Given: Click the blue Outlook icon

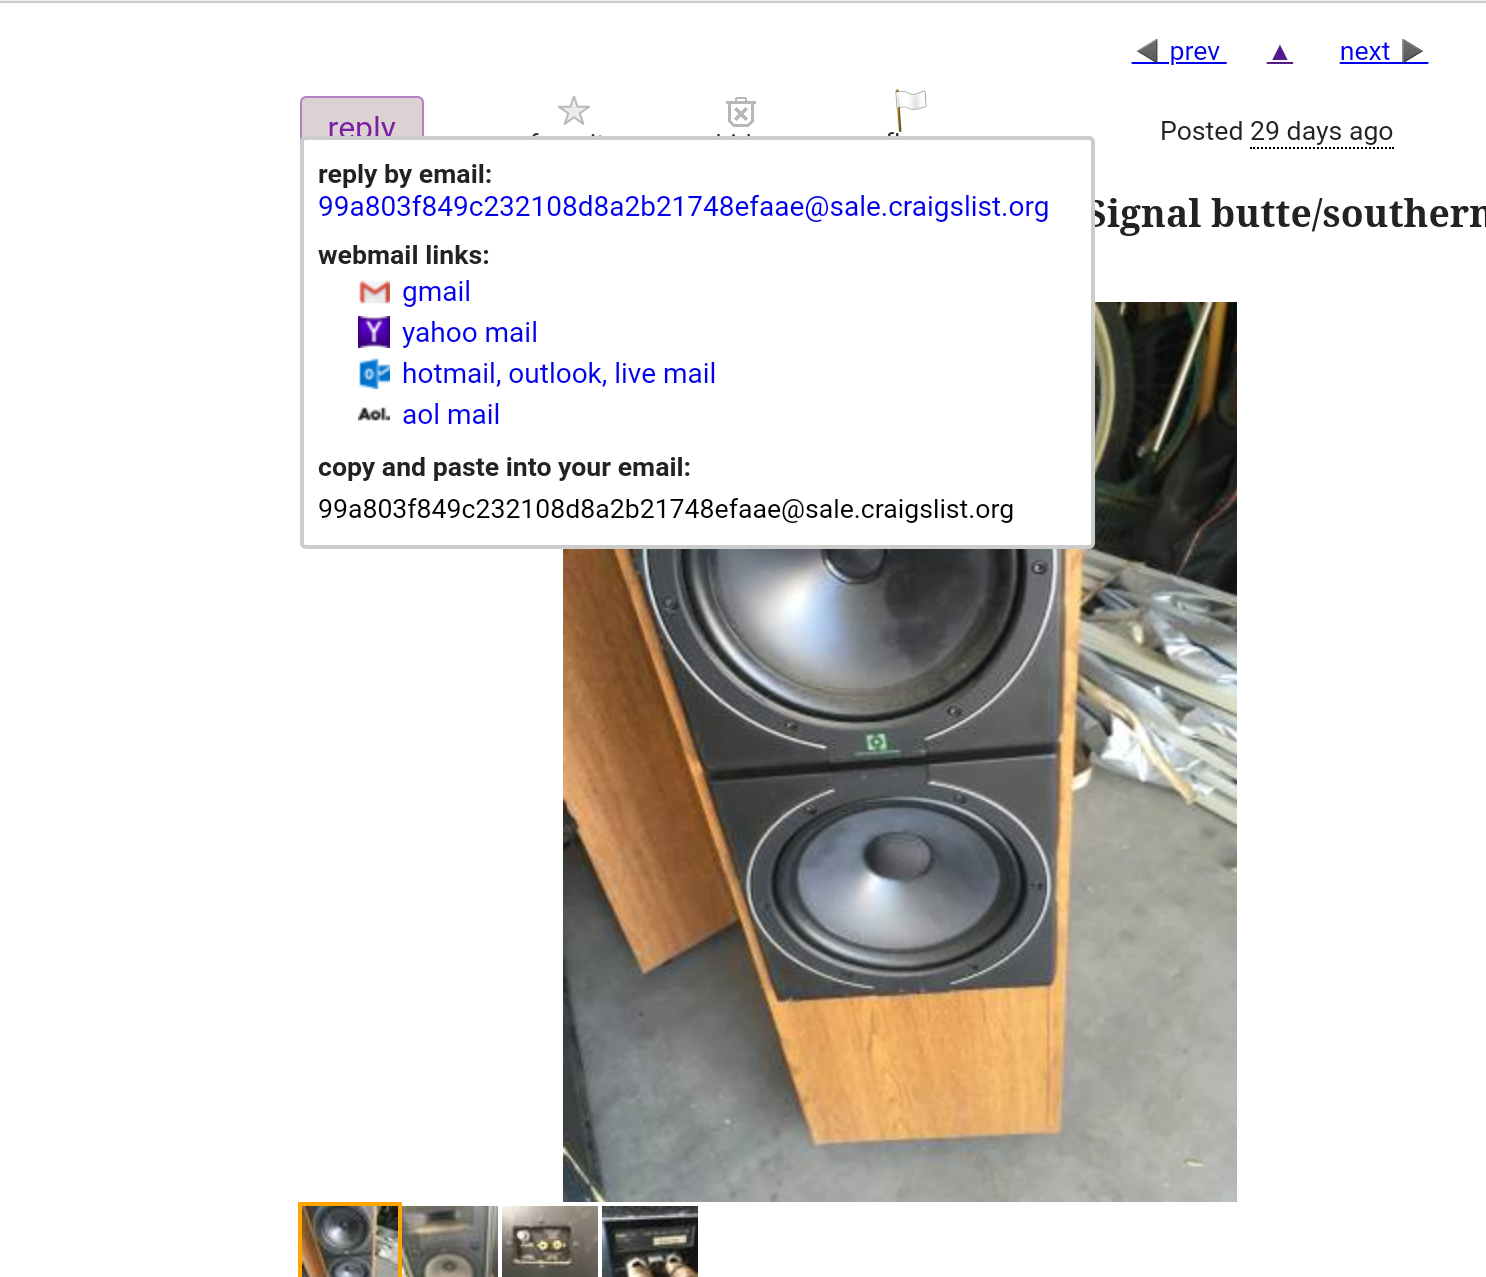Looking at the screenshot, I should click(374, 374).
